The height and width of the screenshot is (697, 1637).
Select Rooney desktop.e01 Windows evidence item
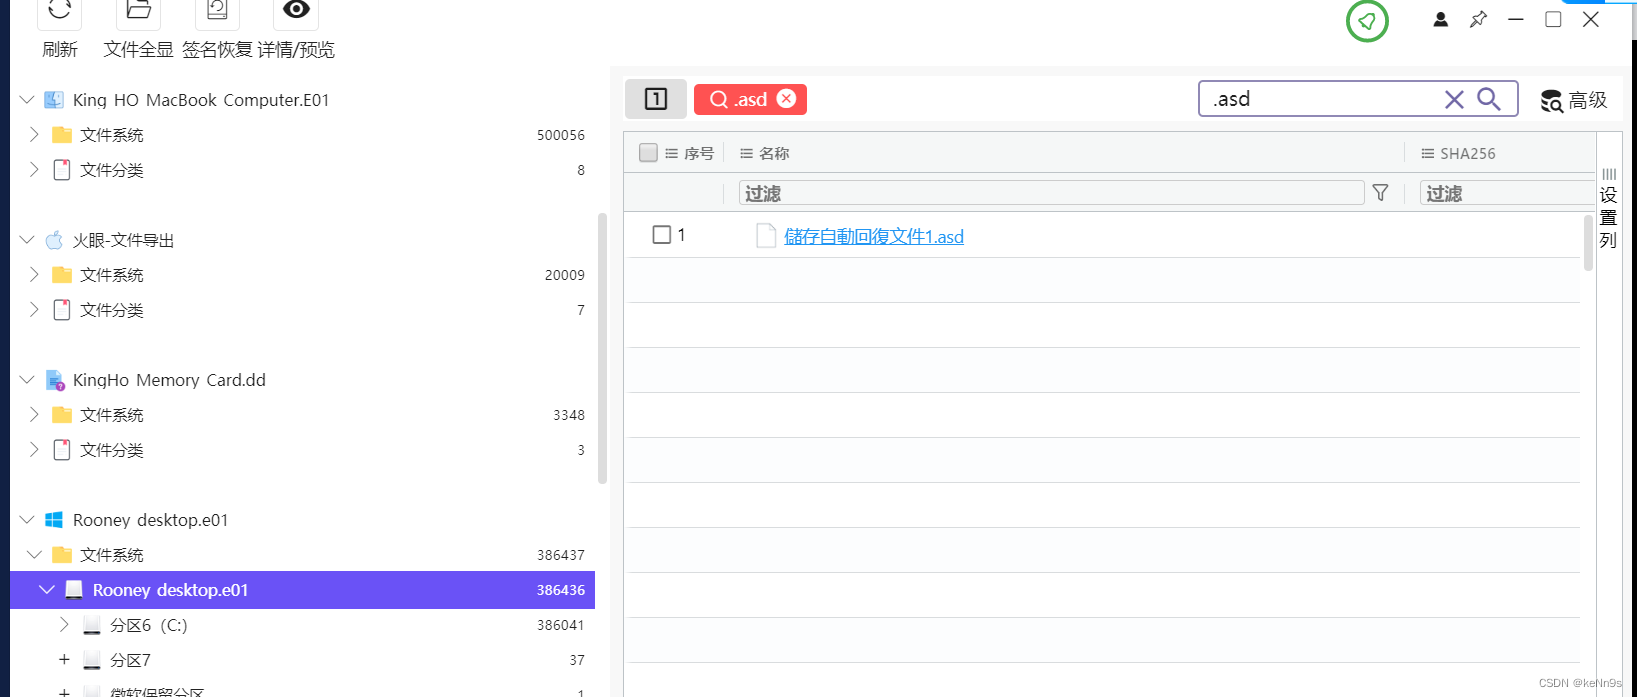pos(150,520)
